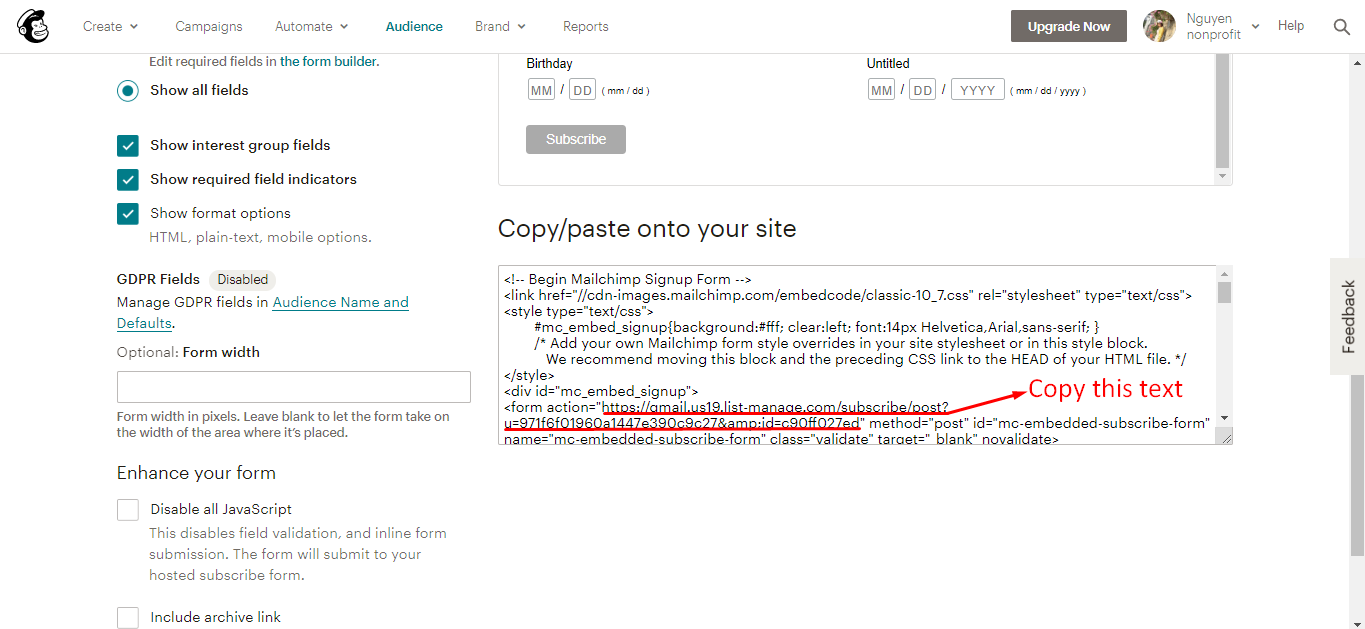Open the Help link
Screen dimensions: 1365x629
pyautogui.click(x=1291, y=26)
